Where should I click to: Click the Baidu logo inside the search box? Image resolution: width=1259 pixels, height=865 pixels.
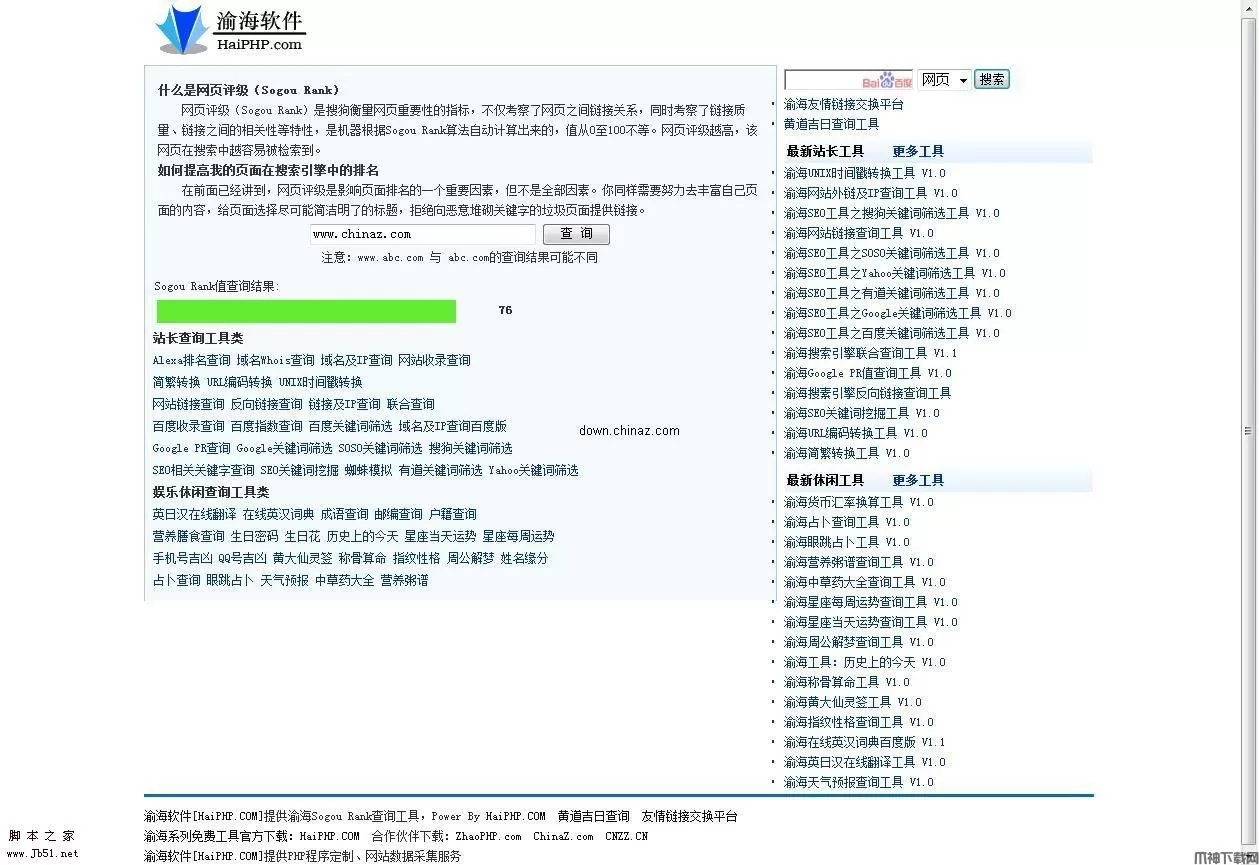coord(885,79)
